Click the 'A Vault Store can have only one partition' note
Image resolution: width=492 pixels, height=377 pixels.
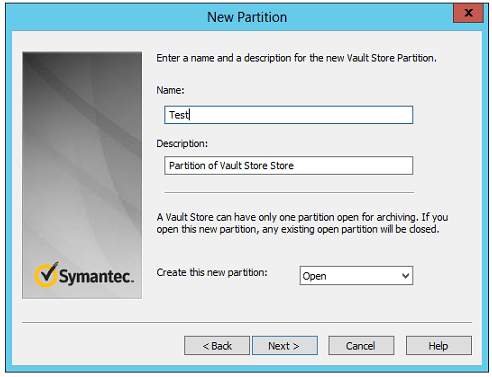302,223
